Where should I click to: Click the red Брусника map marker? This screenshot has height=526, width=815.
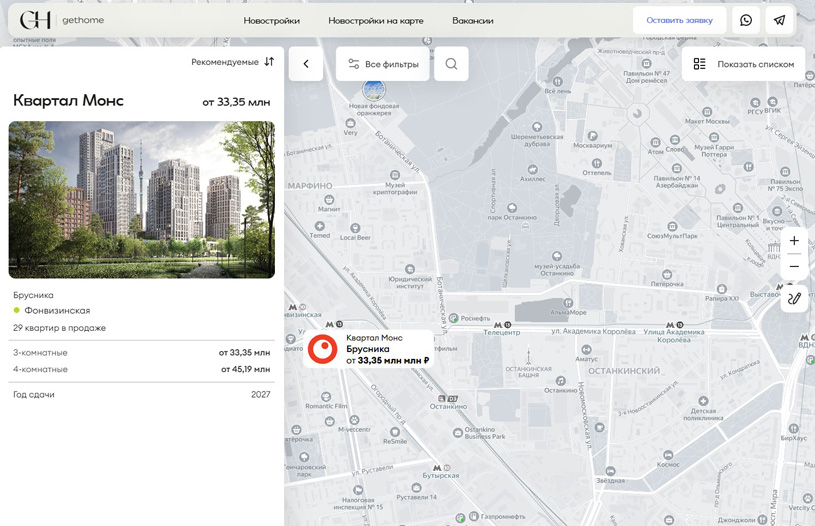pyautogui.click(x=322, y=349)
